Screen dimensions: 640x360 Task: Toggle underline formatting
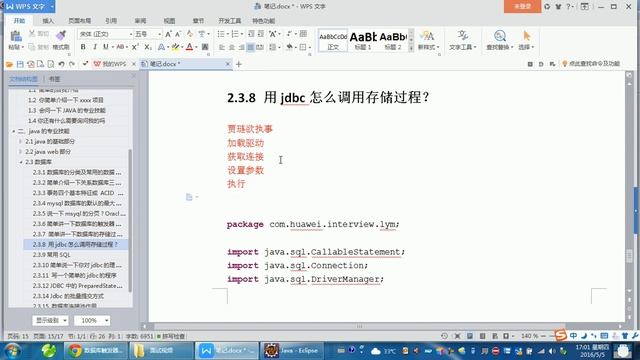[106, 47]
